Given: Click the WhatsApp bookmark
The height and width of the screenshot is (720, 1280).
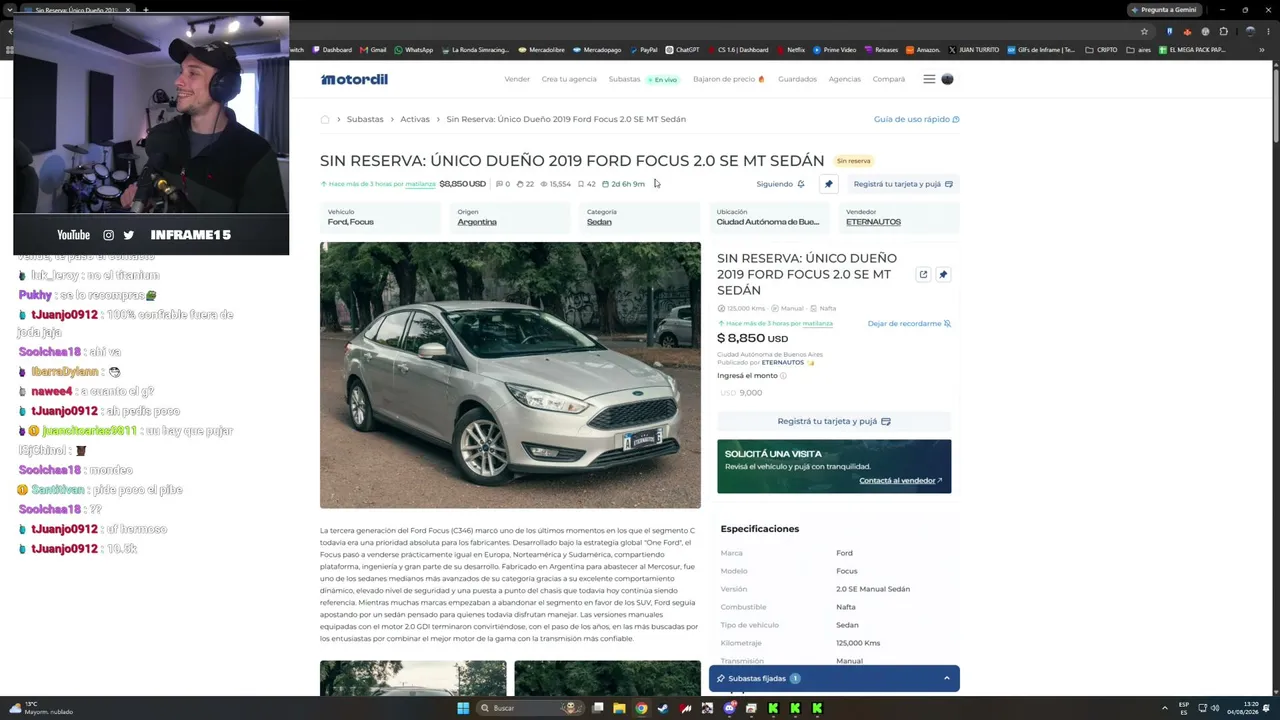Looking at the screenshot, I should pos(413,50).
